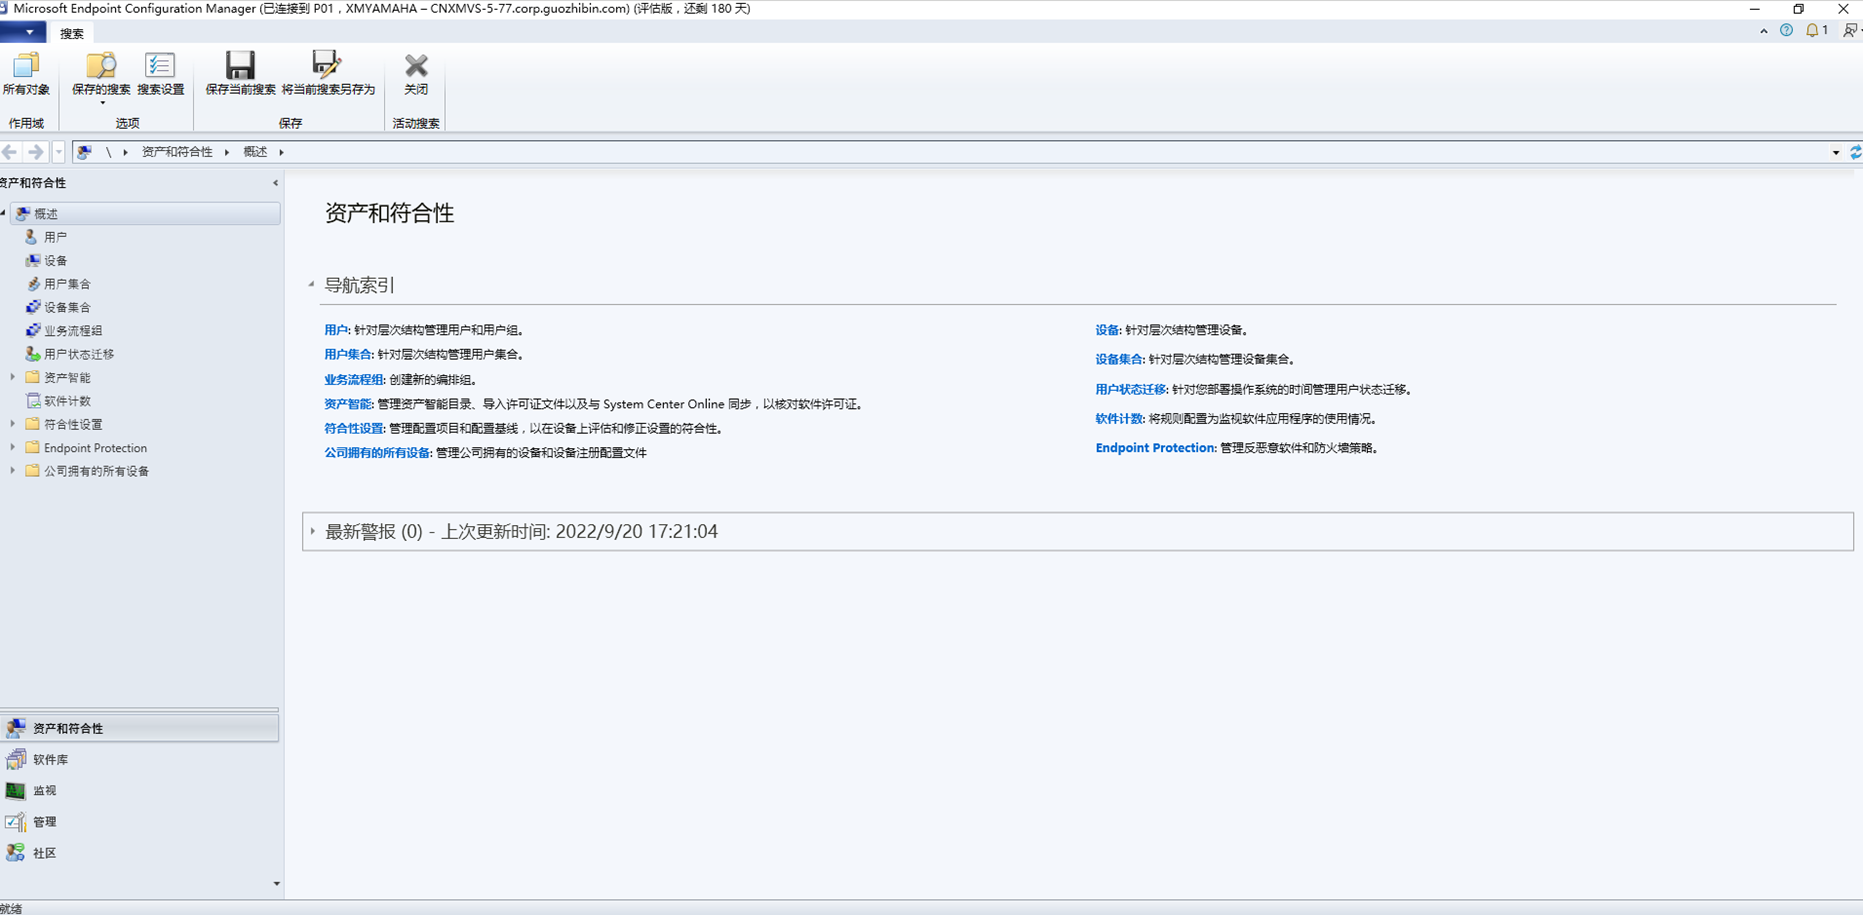Close the active search with 关闭
This screenshot has width=1863, height=915.
416,74
